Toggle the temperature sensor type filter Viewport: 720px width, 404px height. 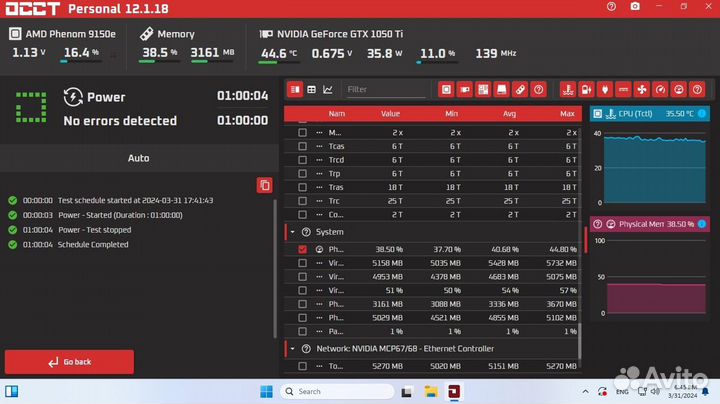[x=568, y=90]
